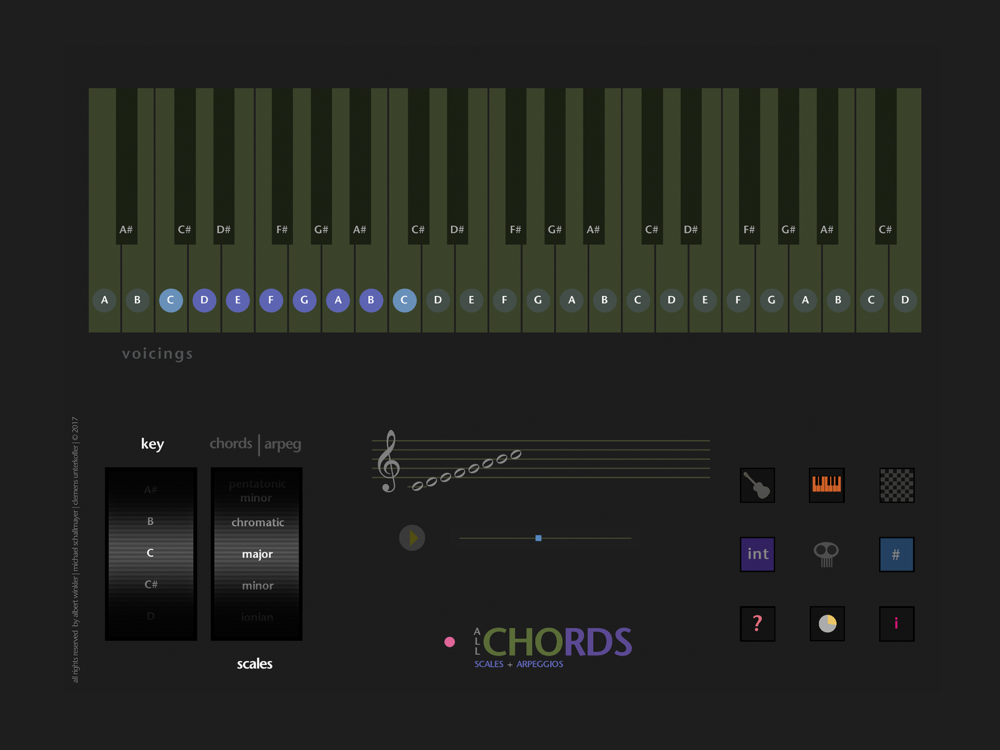Tap the highest D white key

point(905,300)
